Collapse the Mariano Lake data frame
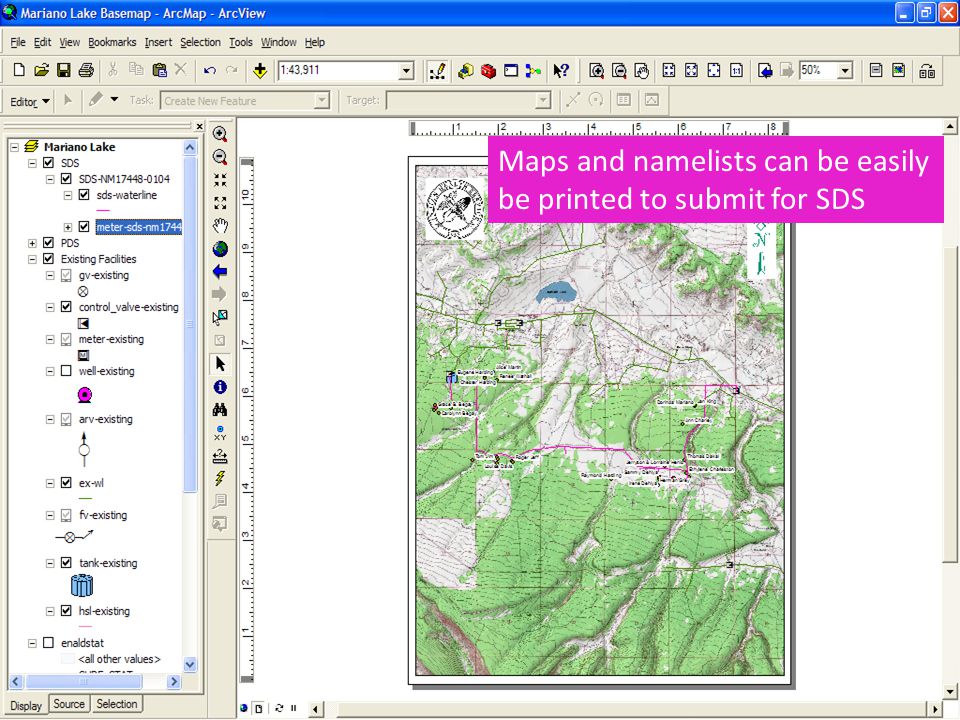The image size is (960, 720). (x=15, y=147)
